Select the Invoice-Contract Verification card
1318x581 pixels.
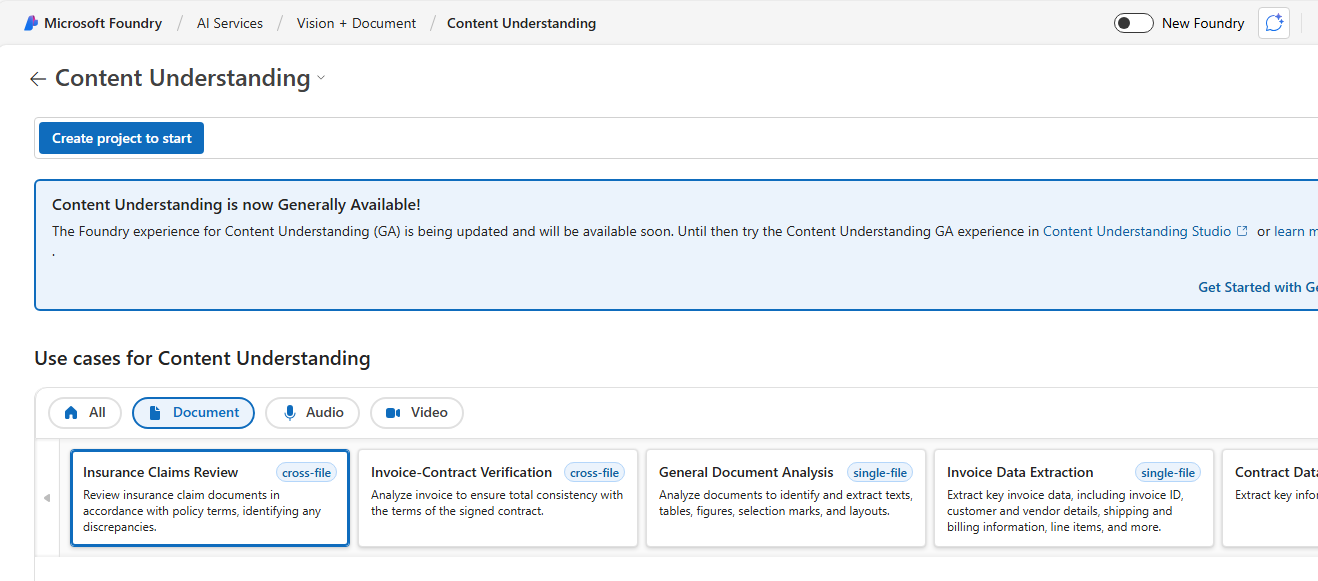click(x=497, y=498)
